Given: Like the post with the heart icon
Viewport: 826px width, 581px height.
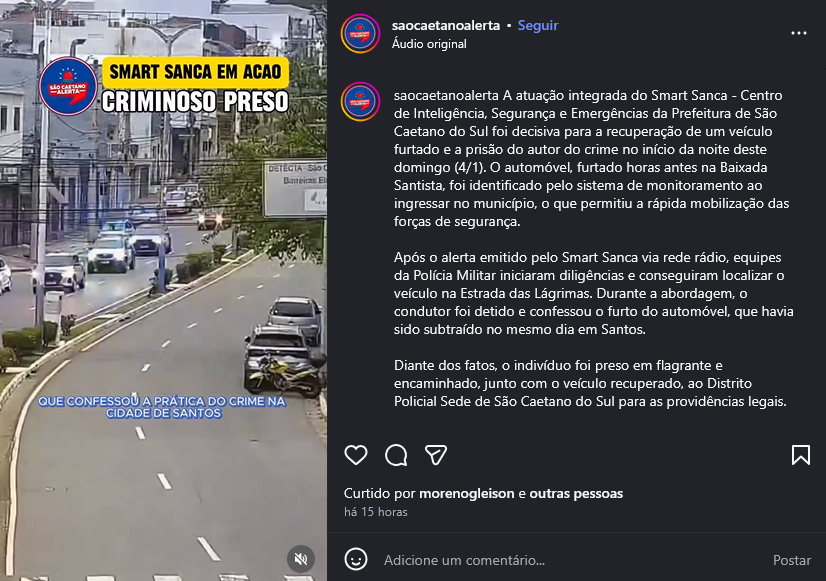Looking at the screenshot, I should 356,455.
